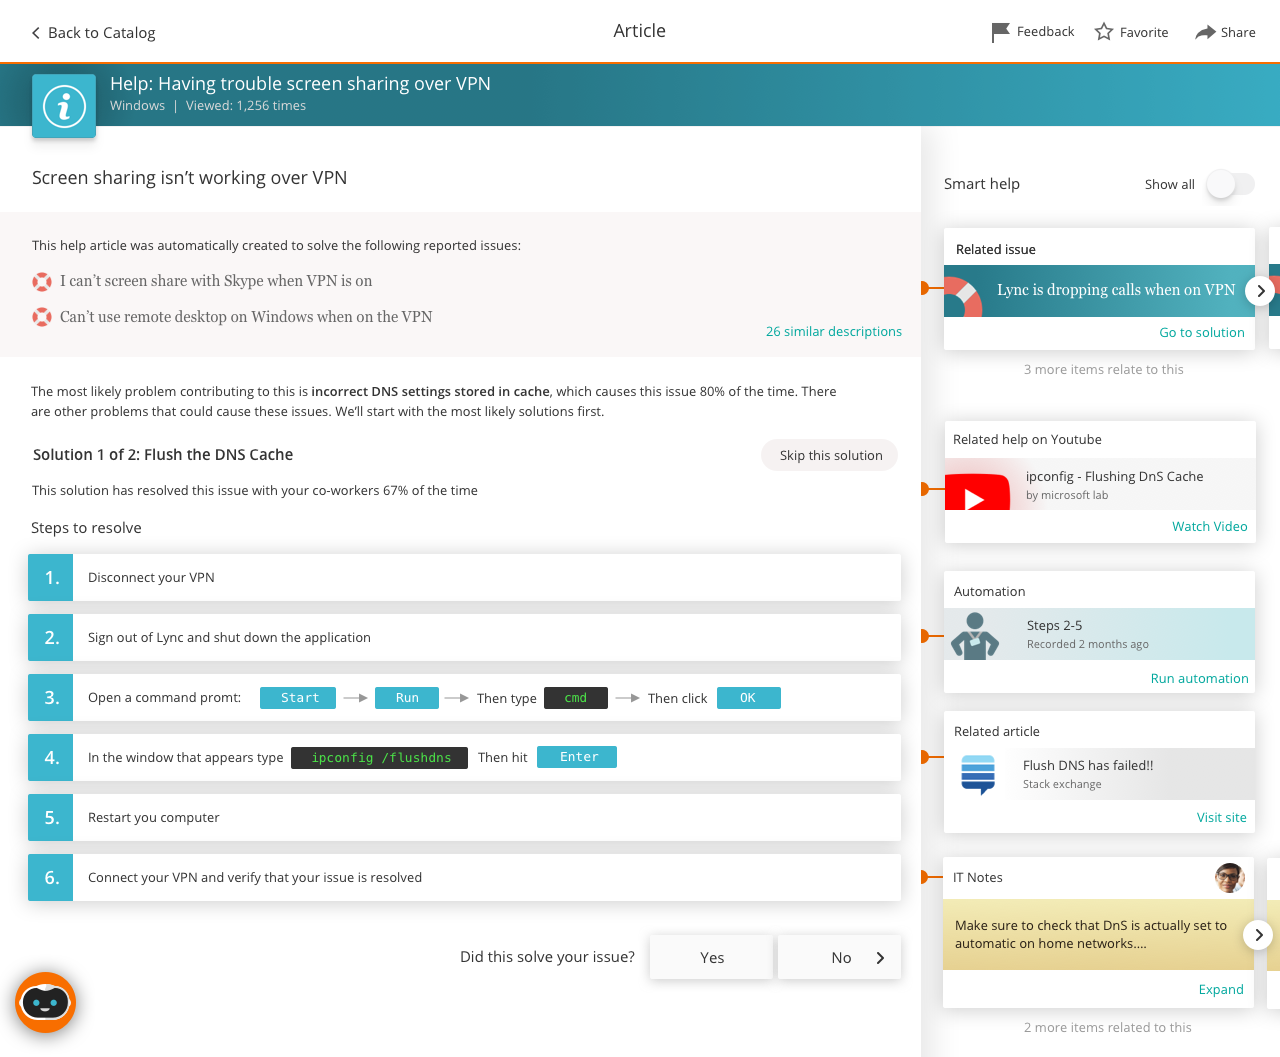
Task: Click lifebuoy icon beside remote desktop issue
Action: point(42,318)
